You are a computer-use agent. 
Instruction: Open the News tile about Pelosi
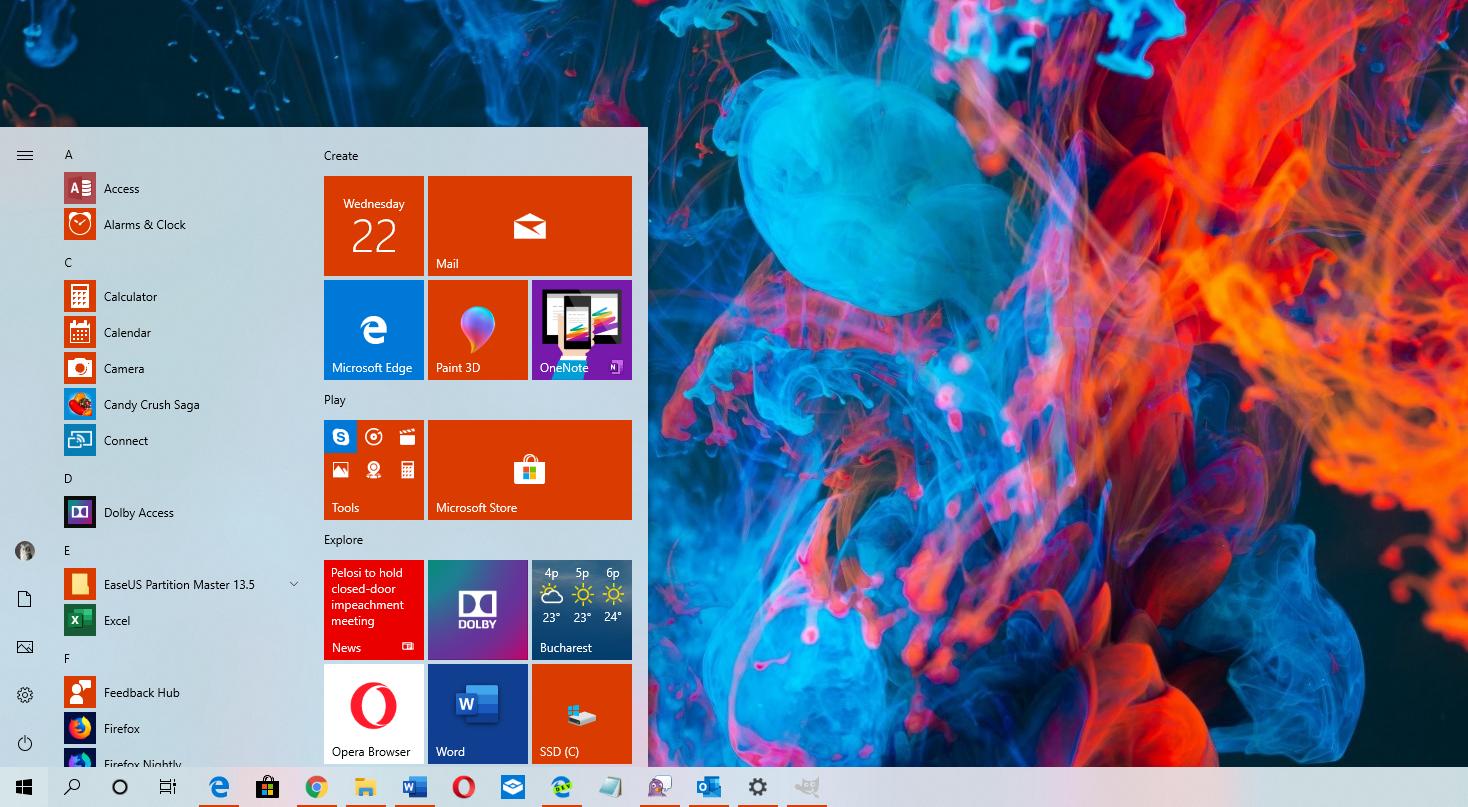click(x=374, y=610)
